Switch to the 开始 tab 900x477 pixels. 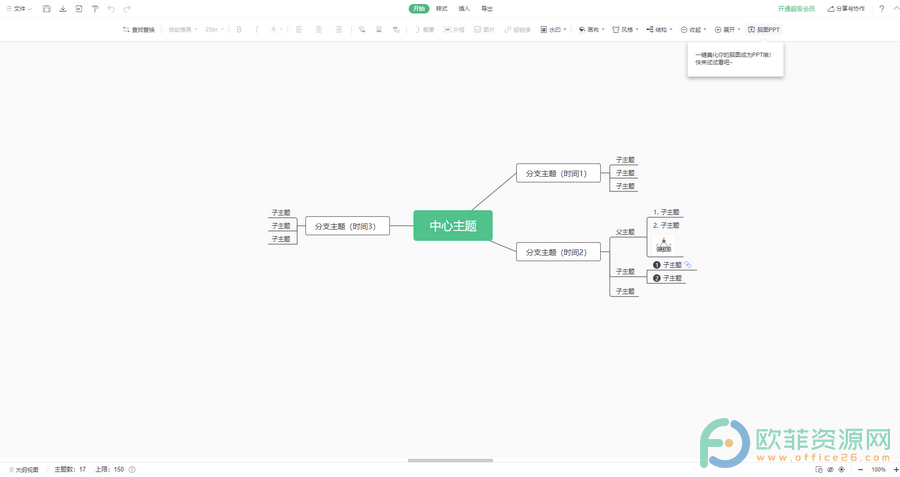pos(419,9)
